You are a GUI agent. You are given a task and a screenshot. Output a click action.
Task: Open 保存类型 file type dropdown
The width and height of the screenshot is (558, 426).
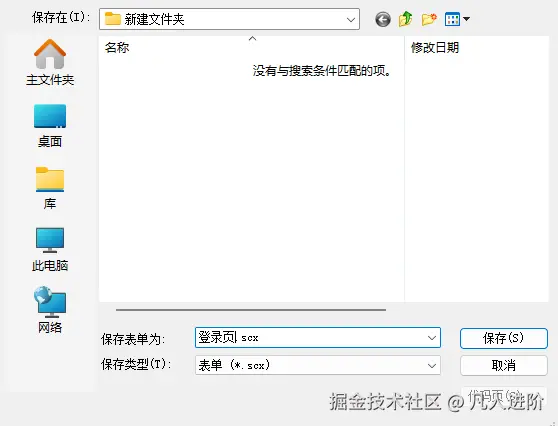(318, 365)
